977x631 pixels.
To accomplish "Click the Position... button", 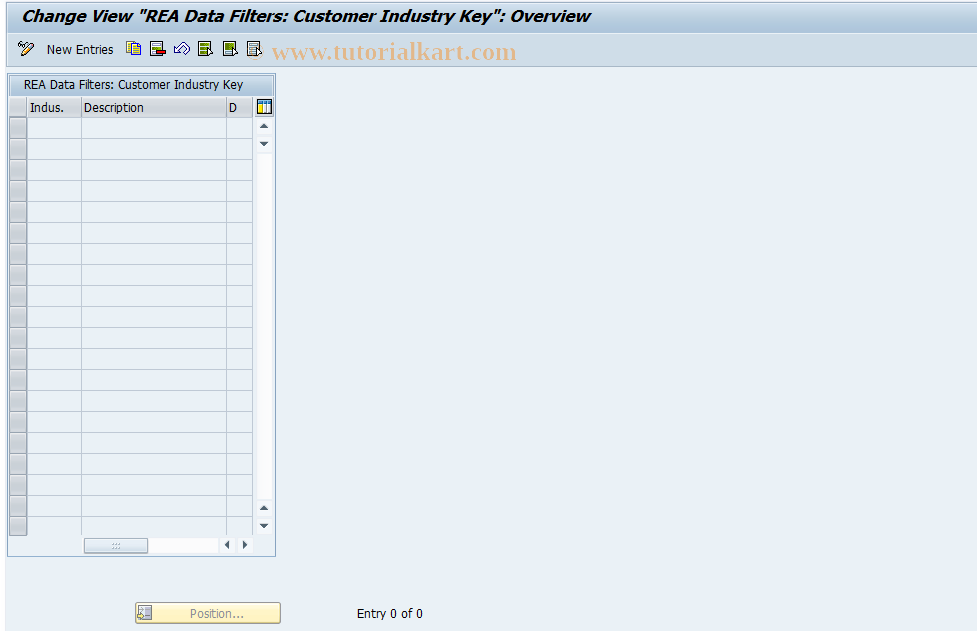I will click(208, 613).
